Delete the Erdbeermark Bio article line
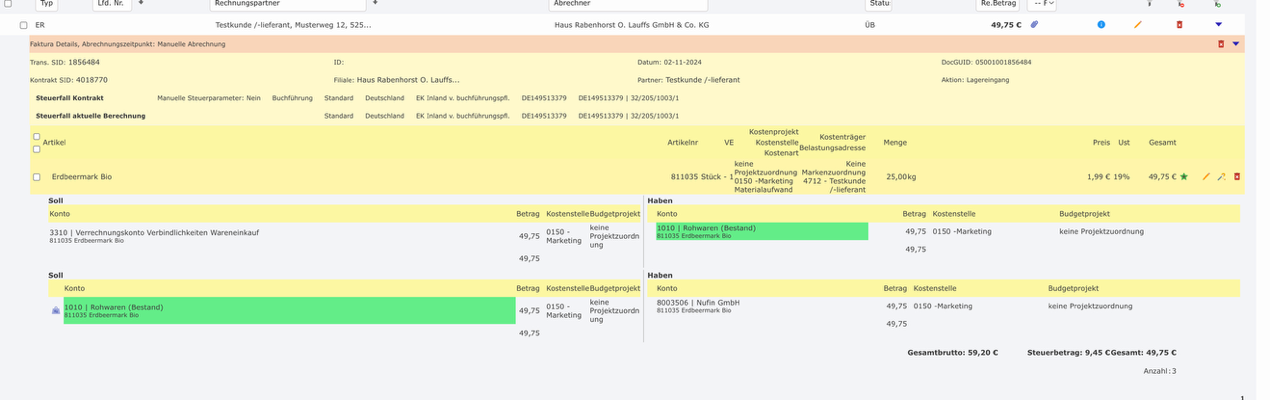Screen dimensions: 1270x400 coord(1237,177)
